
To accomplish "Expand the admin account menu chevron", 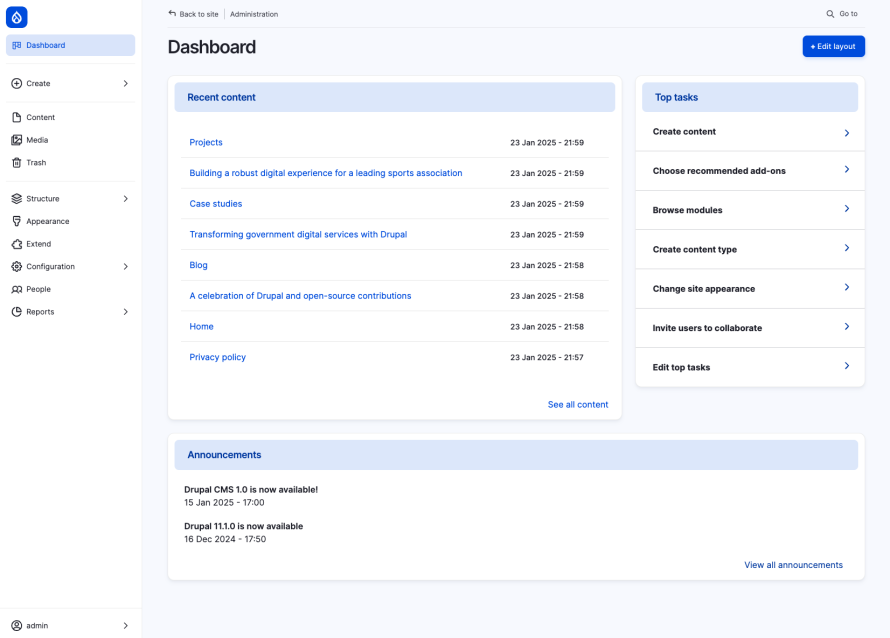I will coord(125,626).
